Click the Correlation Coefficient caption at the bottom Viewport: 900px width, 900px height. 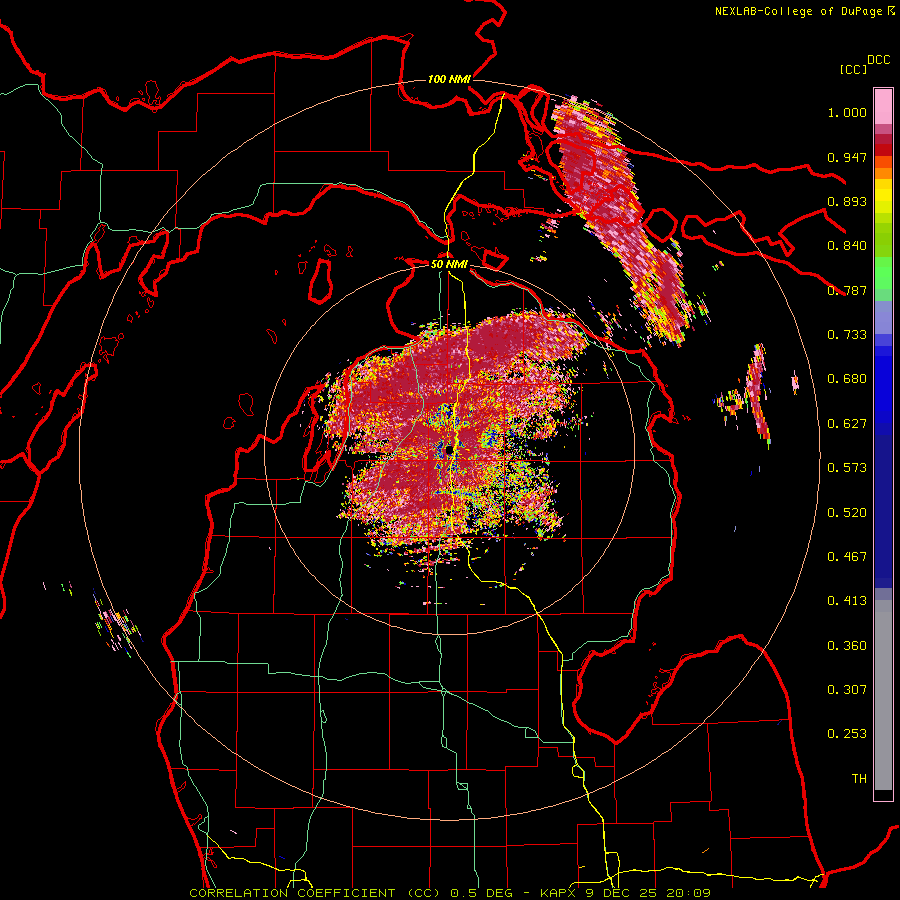pos(450,893)
